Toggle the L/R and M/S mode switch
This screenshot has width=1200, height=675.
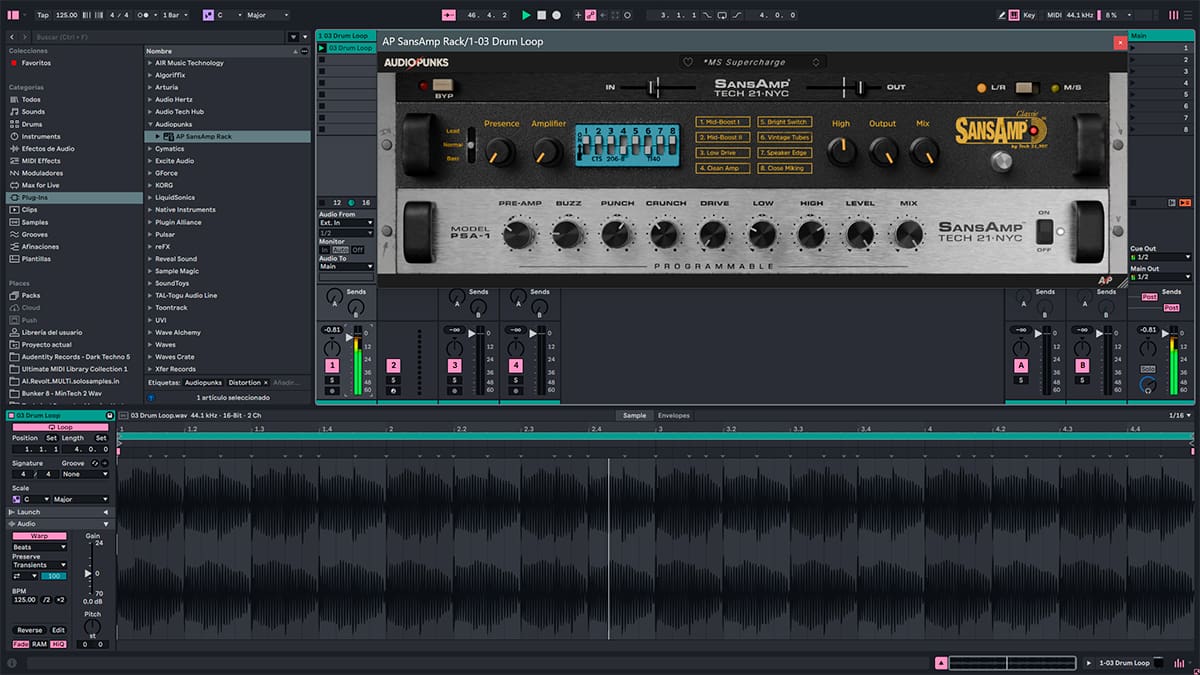pos(1028,87)
